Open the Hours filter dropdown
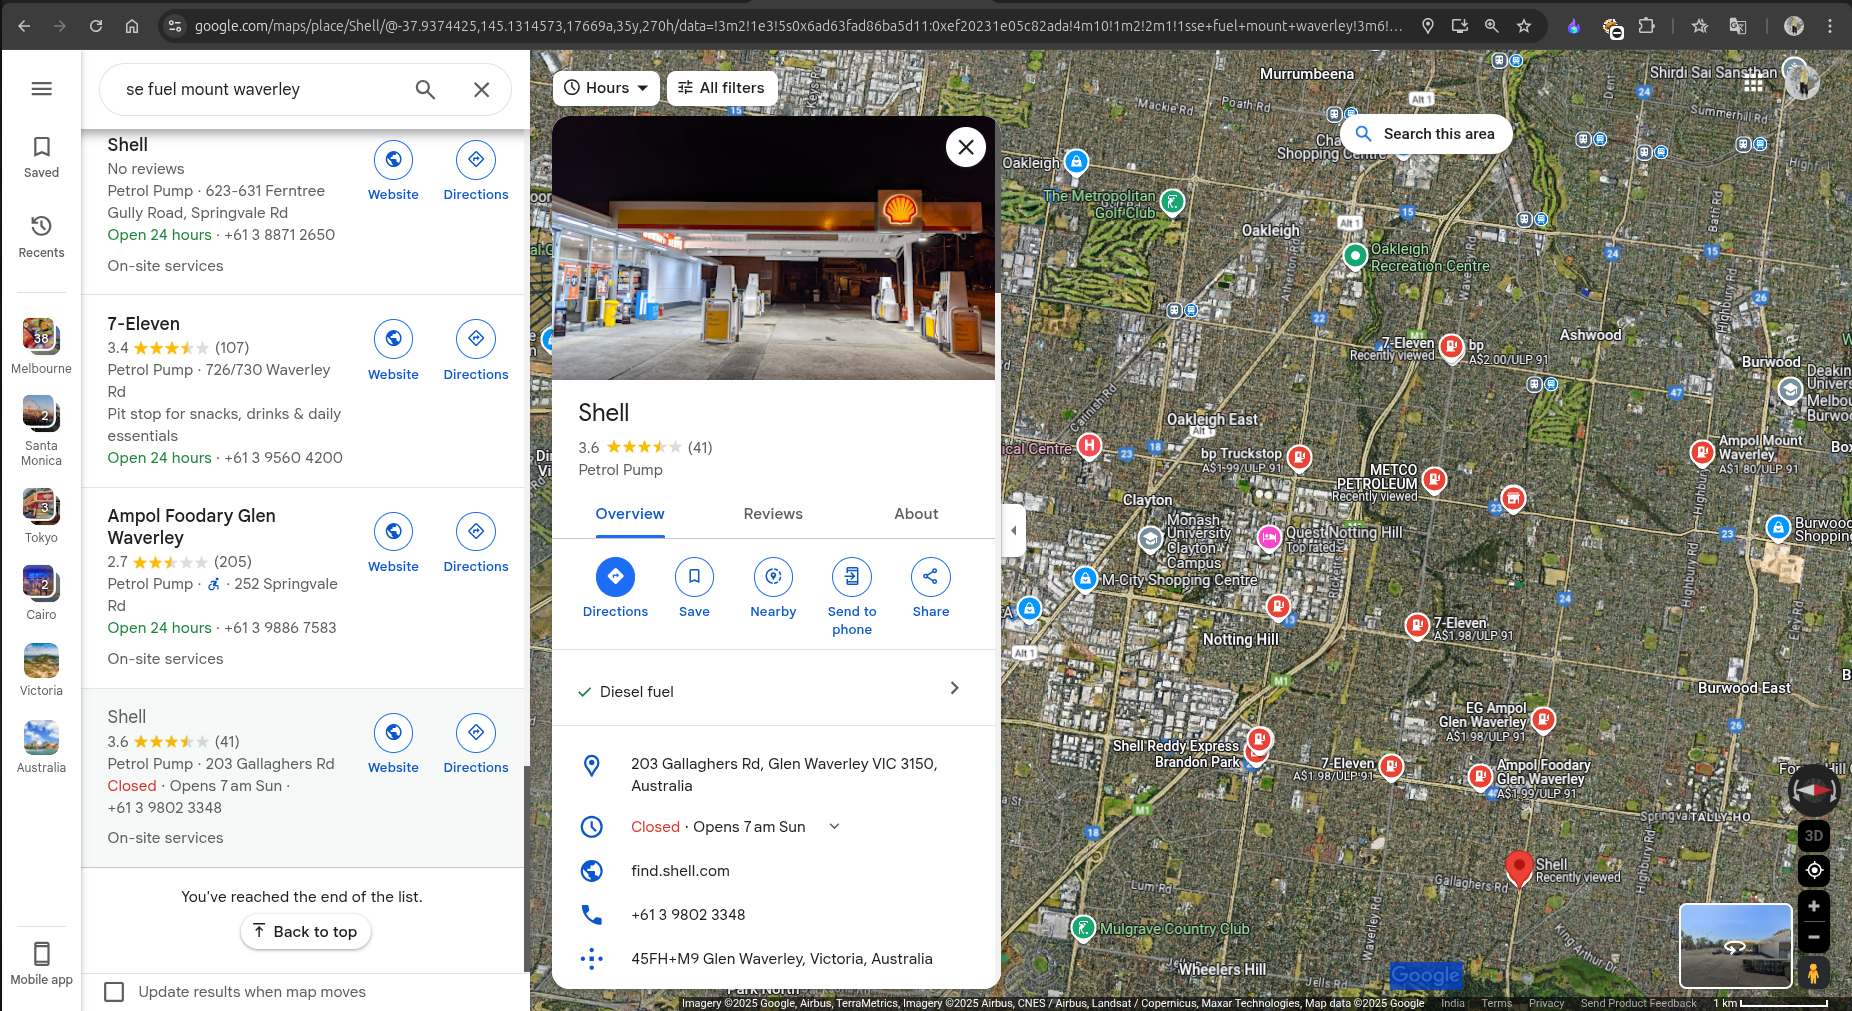Screen dimensions: 1852x1011 pos(606,88)
